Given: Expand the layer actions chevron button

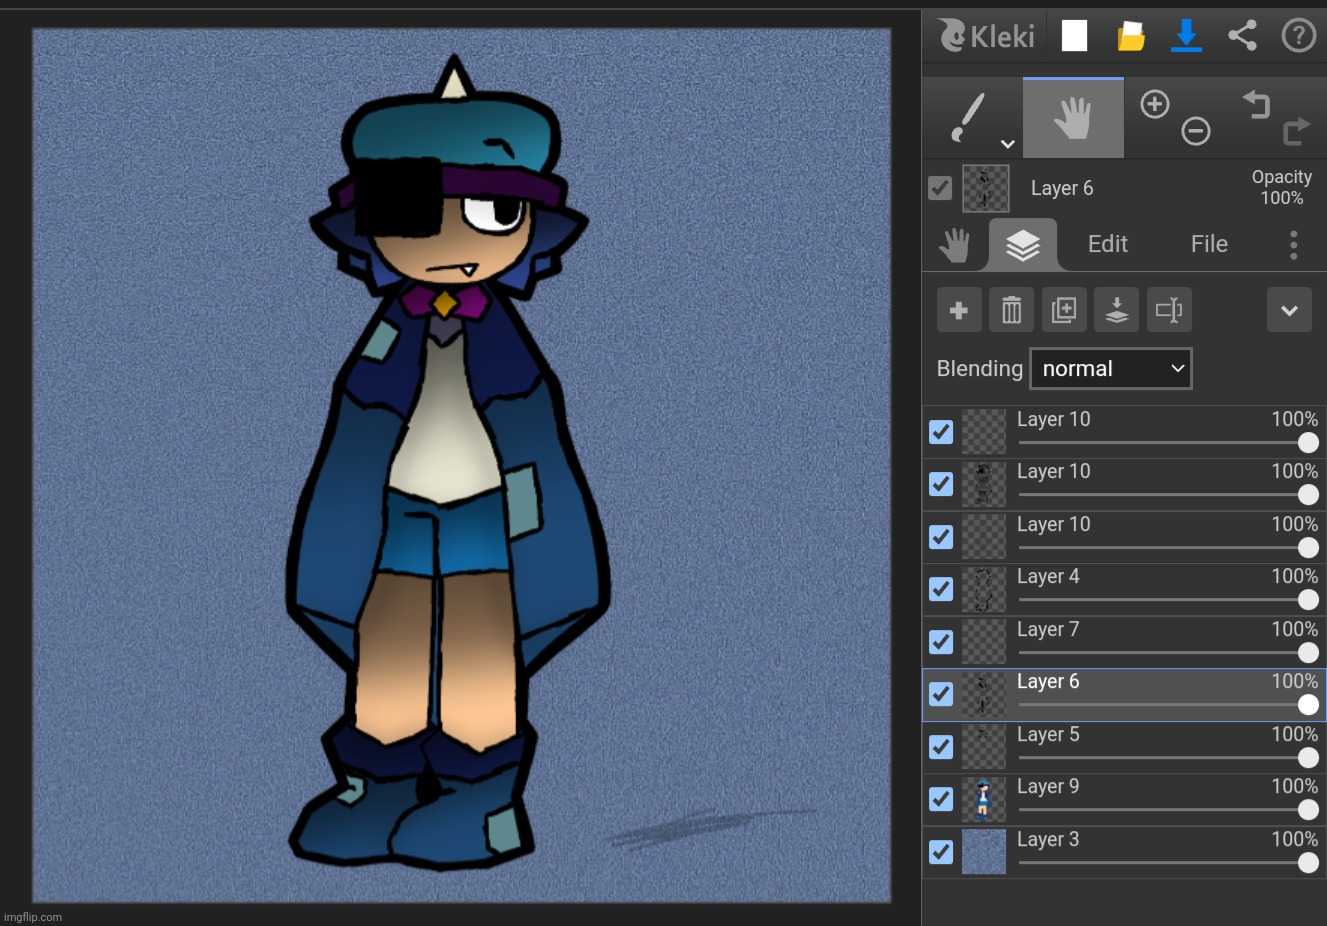Looking at the screenshot, I should [x=1289, y=310].
